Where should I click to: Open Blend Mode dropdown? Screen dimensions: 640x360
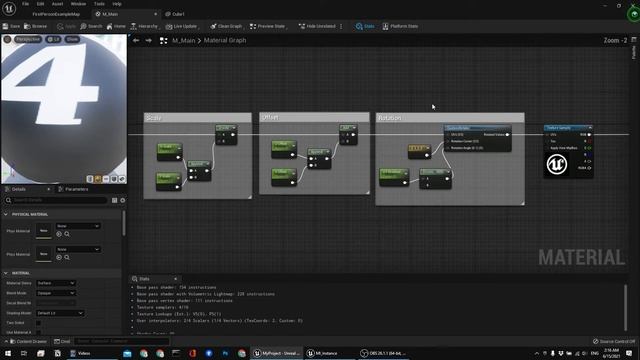coord(56,293)
